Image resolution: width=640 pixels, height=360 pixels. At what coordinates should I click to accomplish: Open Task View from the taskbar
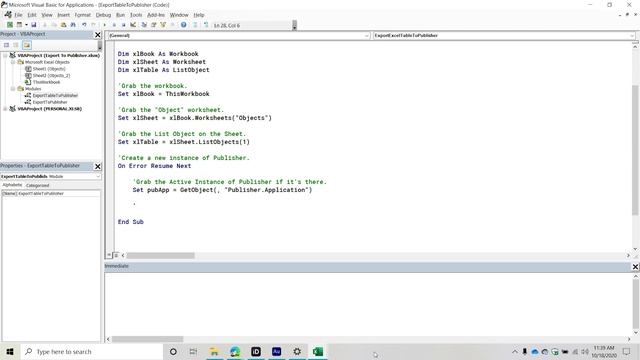point(193,351)
